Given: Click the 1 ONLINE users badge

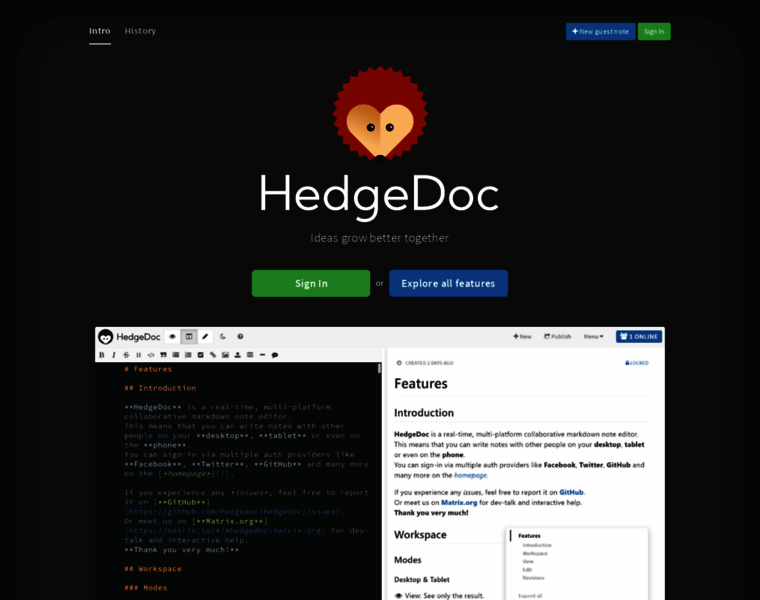Looking at the screenshot, I should [x=639, y=336].
